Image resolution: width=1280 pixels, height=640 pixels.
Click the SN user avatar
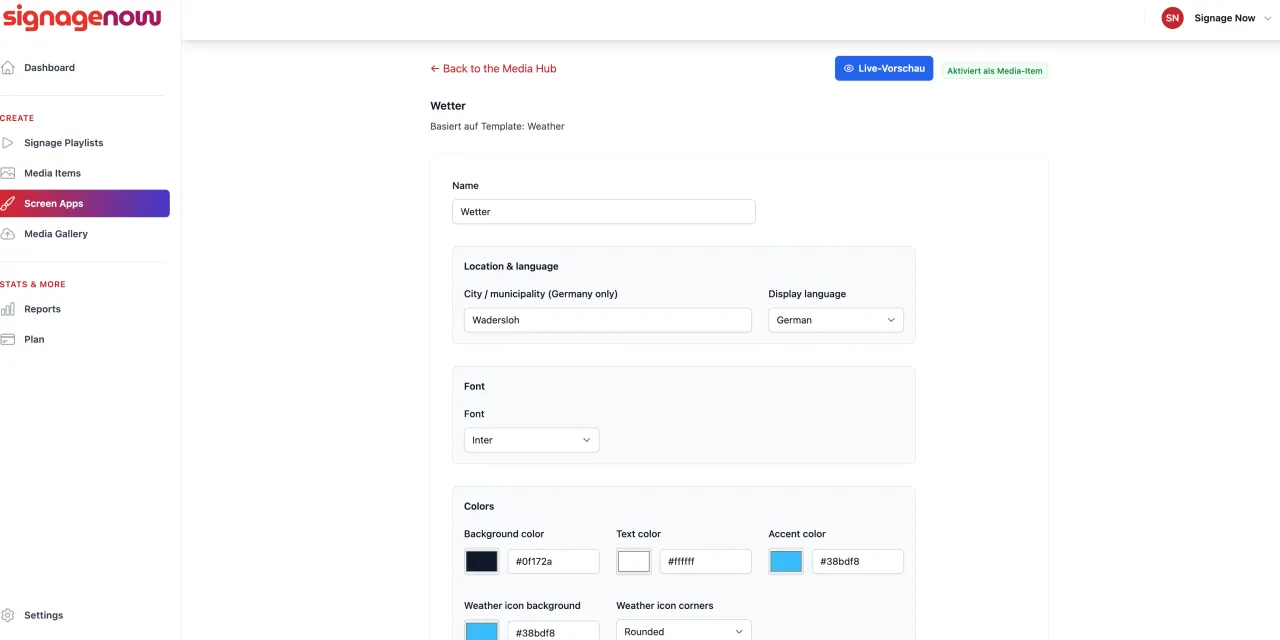[1172, 18]
